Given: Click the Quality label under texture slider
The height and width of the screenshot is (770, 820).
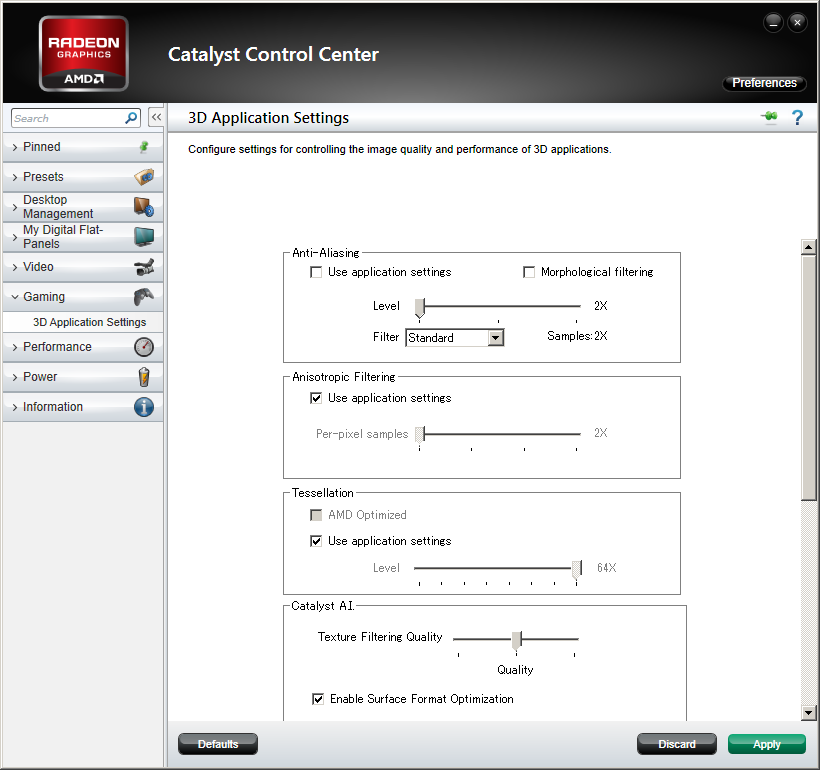Looking at the screenshot, I should tap(515, 670).
